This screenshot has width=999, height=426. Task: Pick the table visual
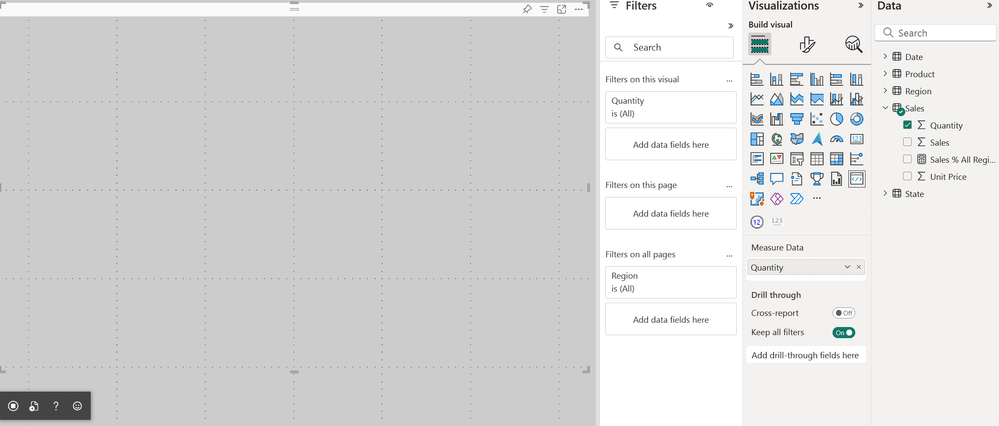[x=817, y=159]
